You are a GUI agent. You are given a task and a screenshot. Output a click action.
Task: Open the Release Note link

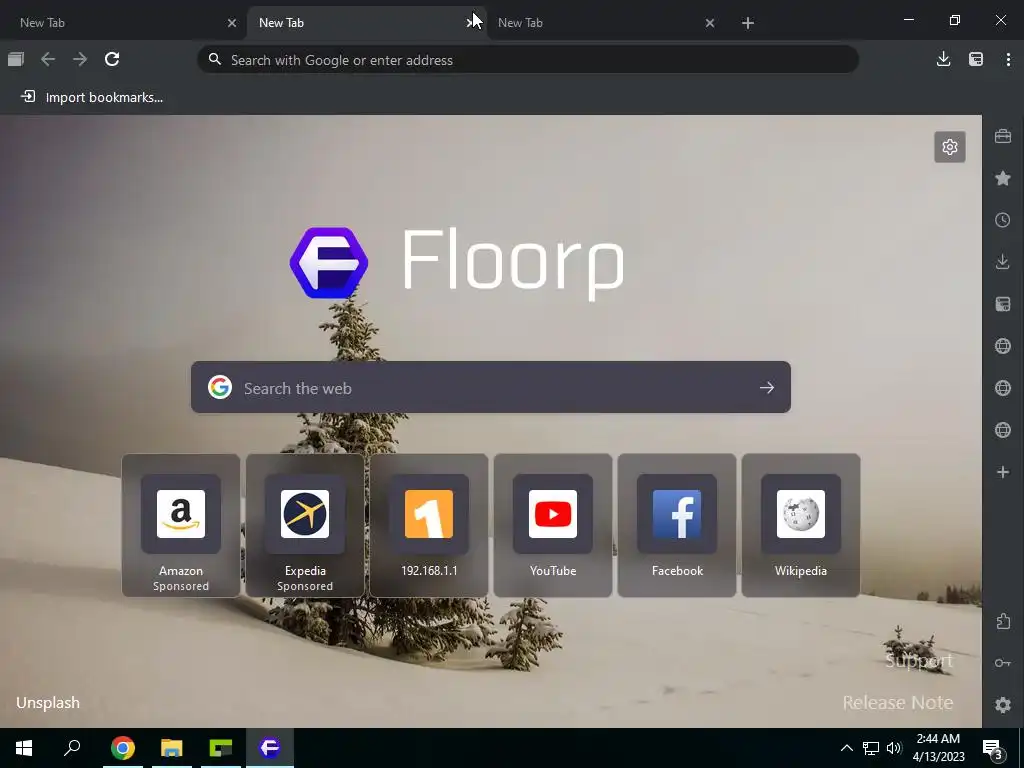(898, 703)
